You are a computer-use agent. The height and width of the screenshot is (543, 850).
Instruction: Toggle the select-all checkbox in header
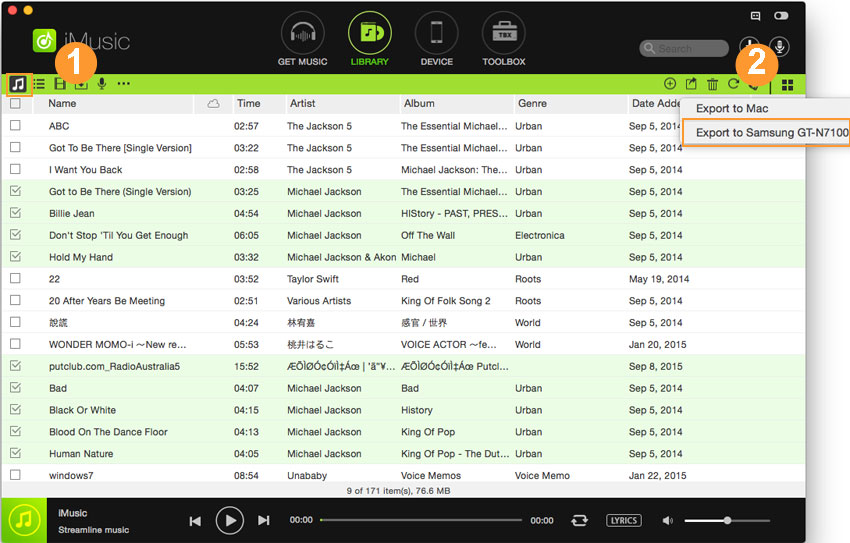pos(15,103)
